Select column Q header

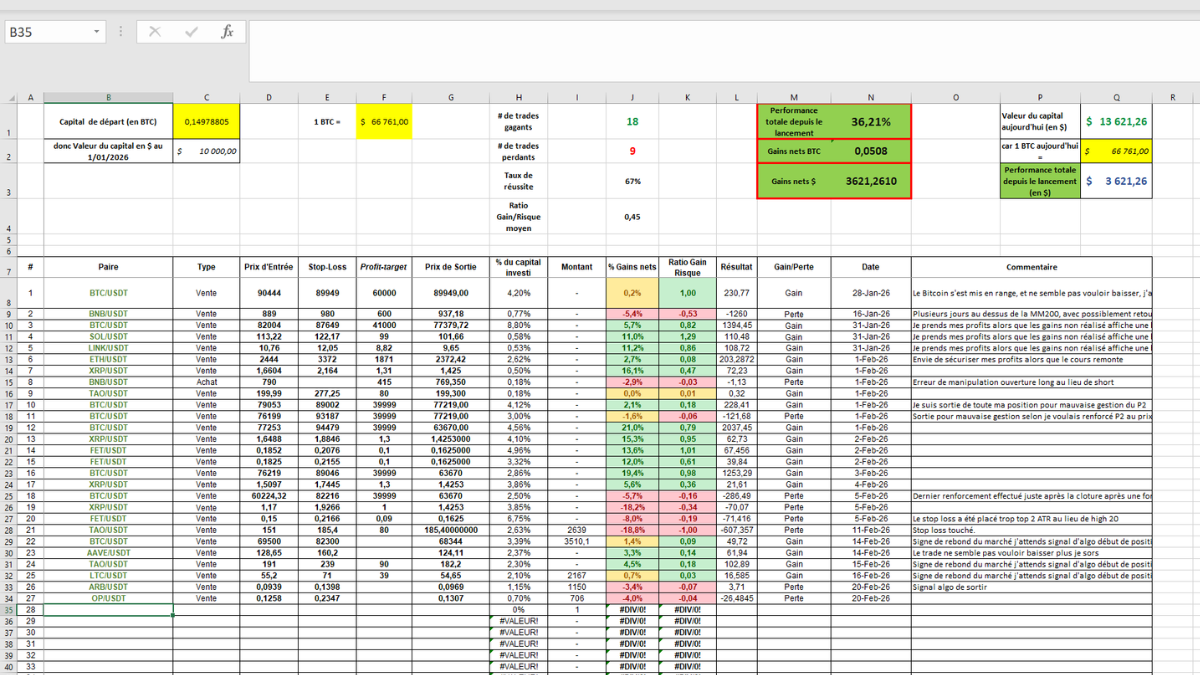pyautogui.click(x=1117, y=97)
